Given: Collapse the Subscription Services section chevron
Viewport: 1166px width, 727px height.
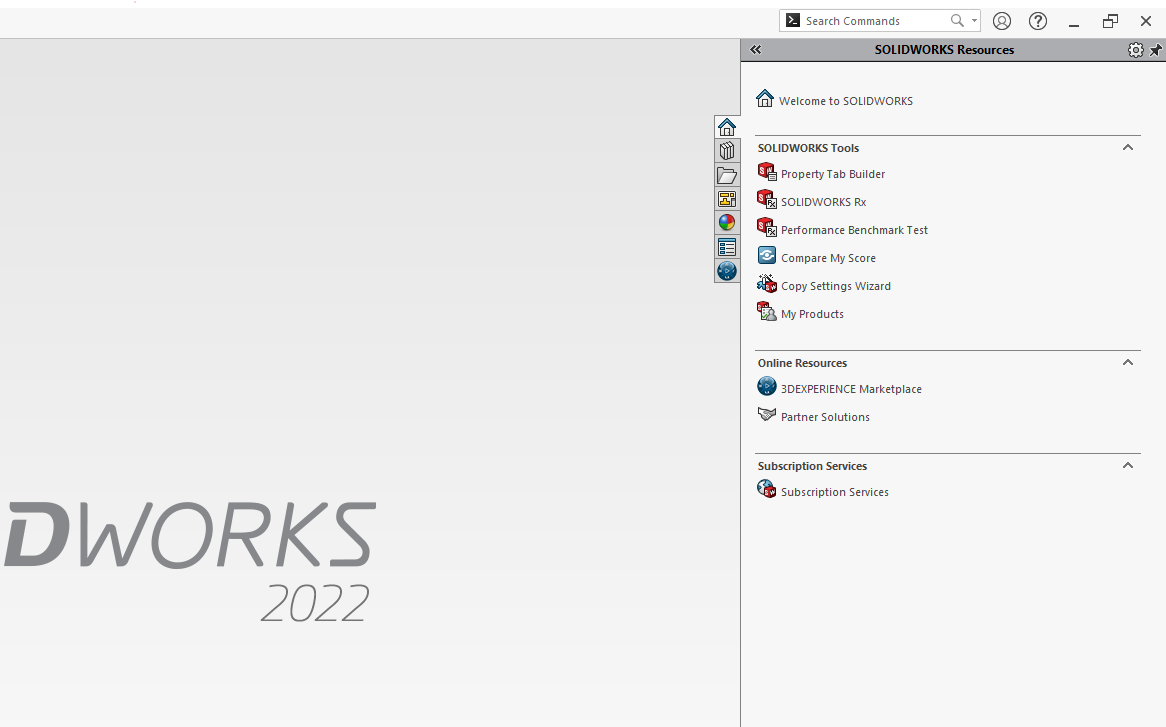Looking at the screenshot, I should point(1127,466).
